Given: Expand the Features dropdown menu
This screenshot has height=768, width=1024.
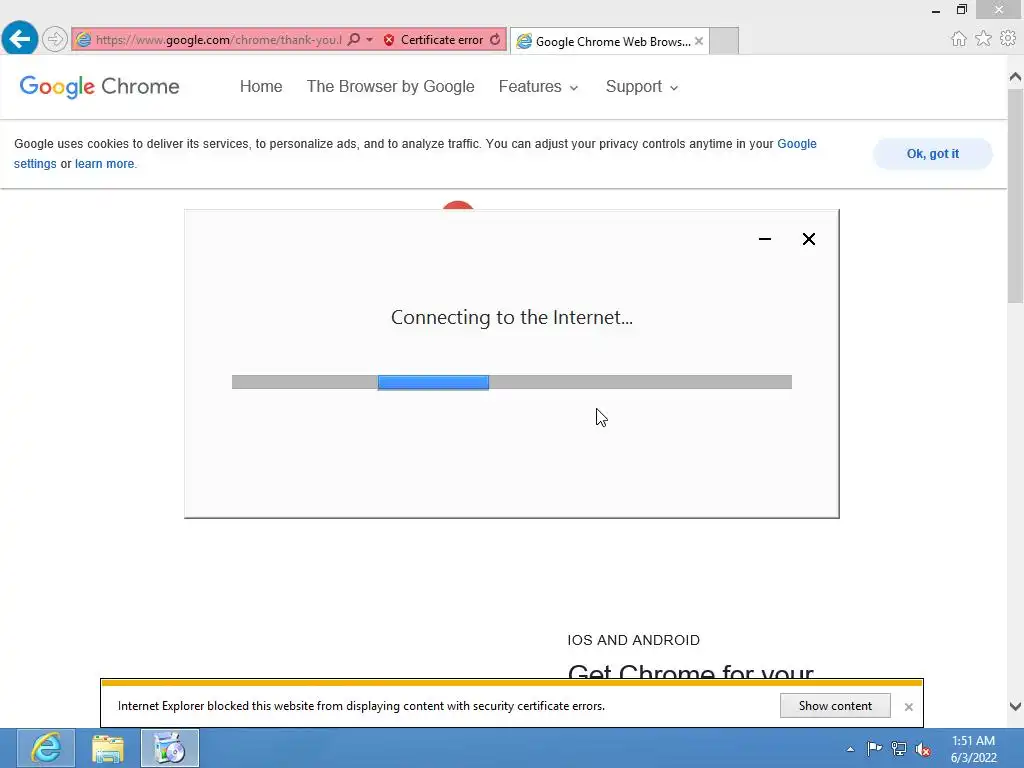Looking at the screenshot, I should [x=538, y=86].
